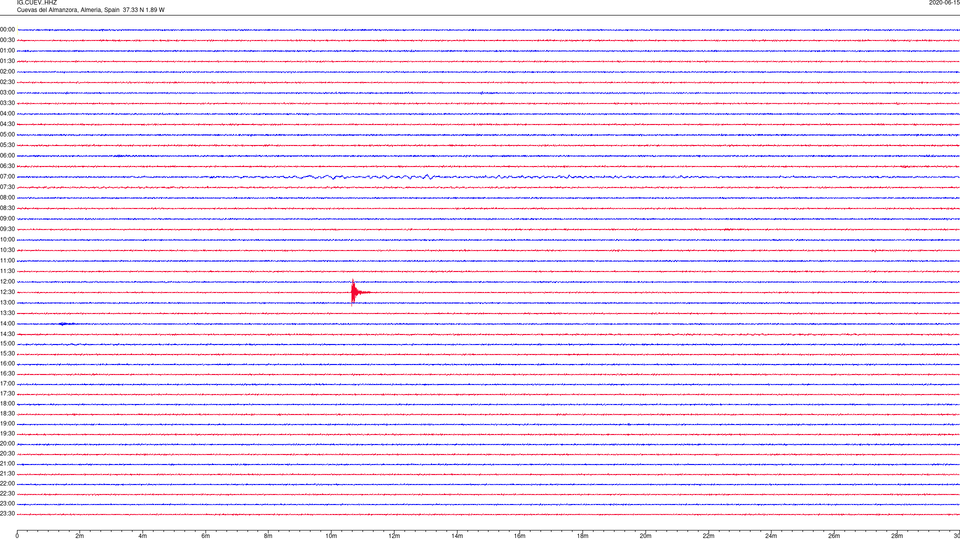Click the station code IG.CUEV..HHZ header
The image size is (960, 540).
point(37,2)
